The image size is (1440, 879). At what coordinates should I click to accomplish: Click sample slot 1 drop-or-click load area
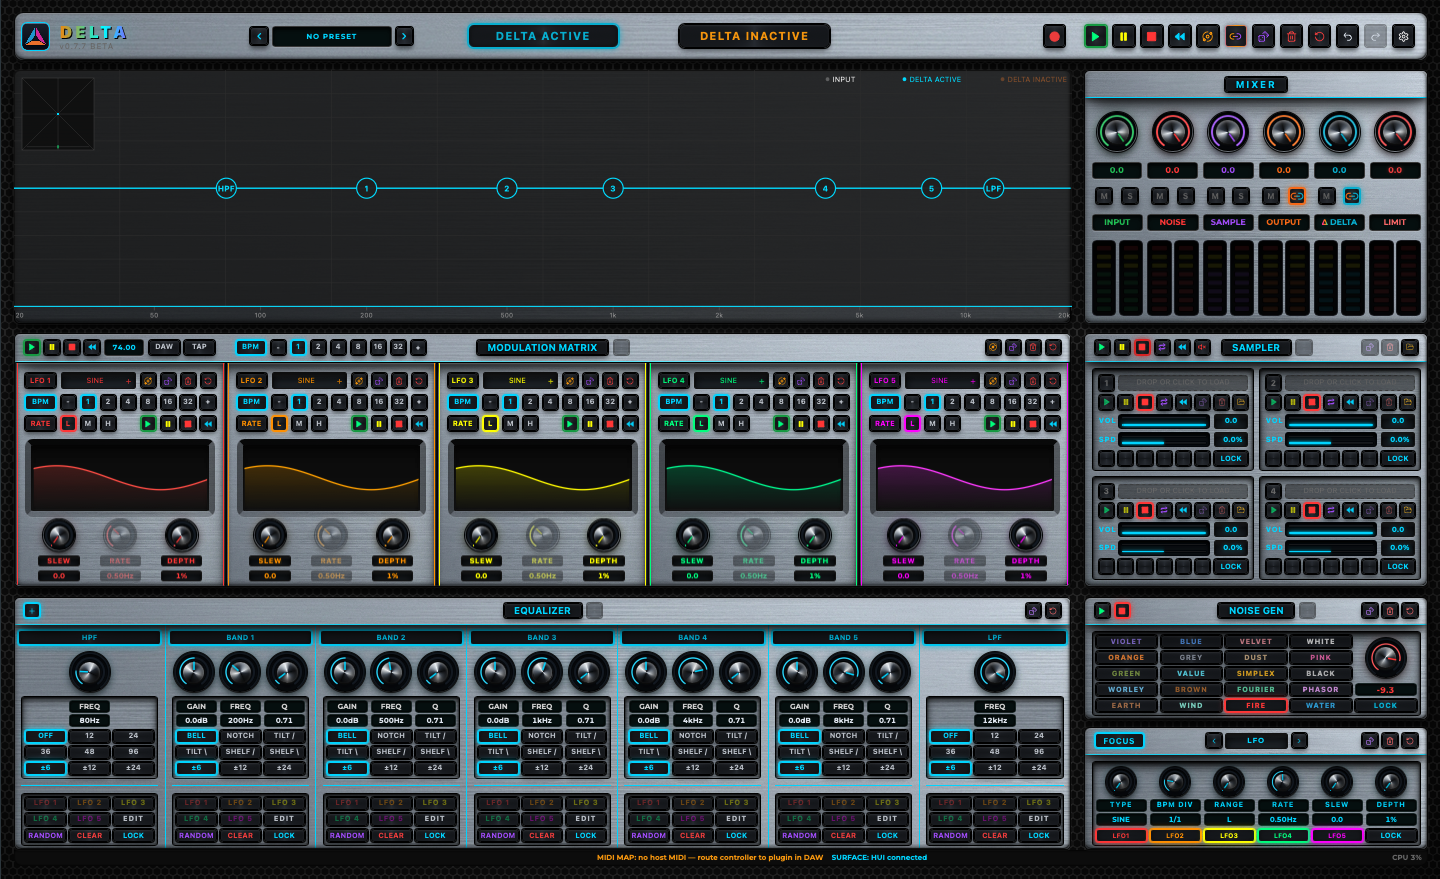point(1183,382)
